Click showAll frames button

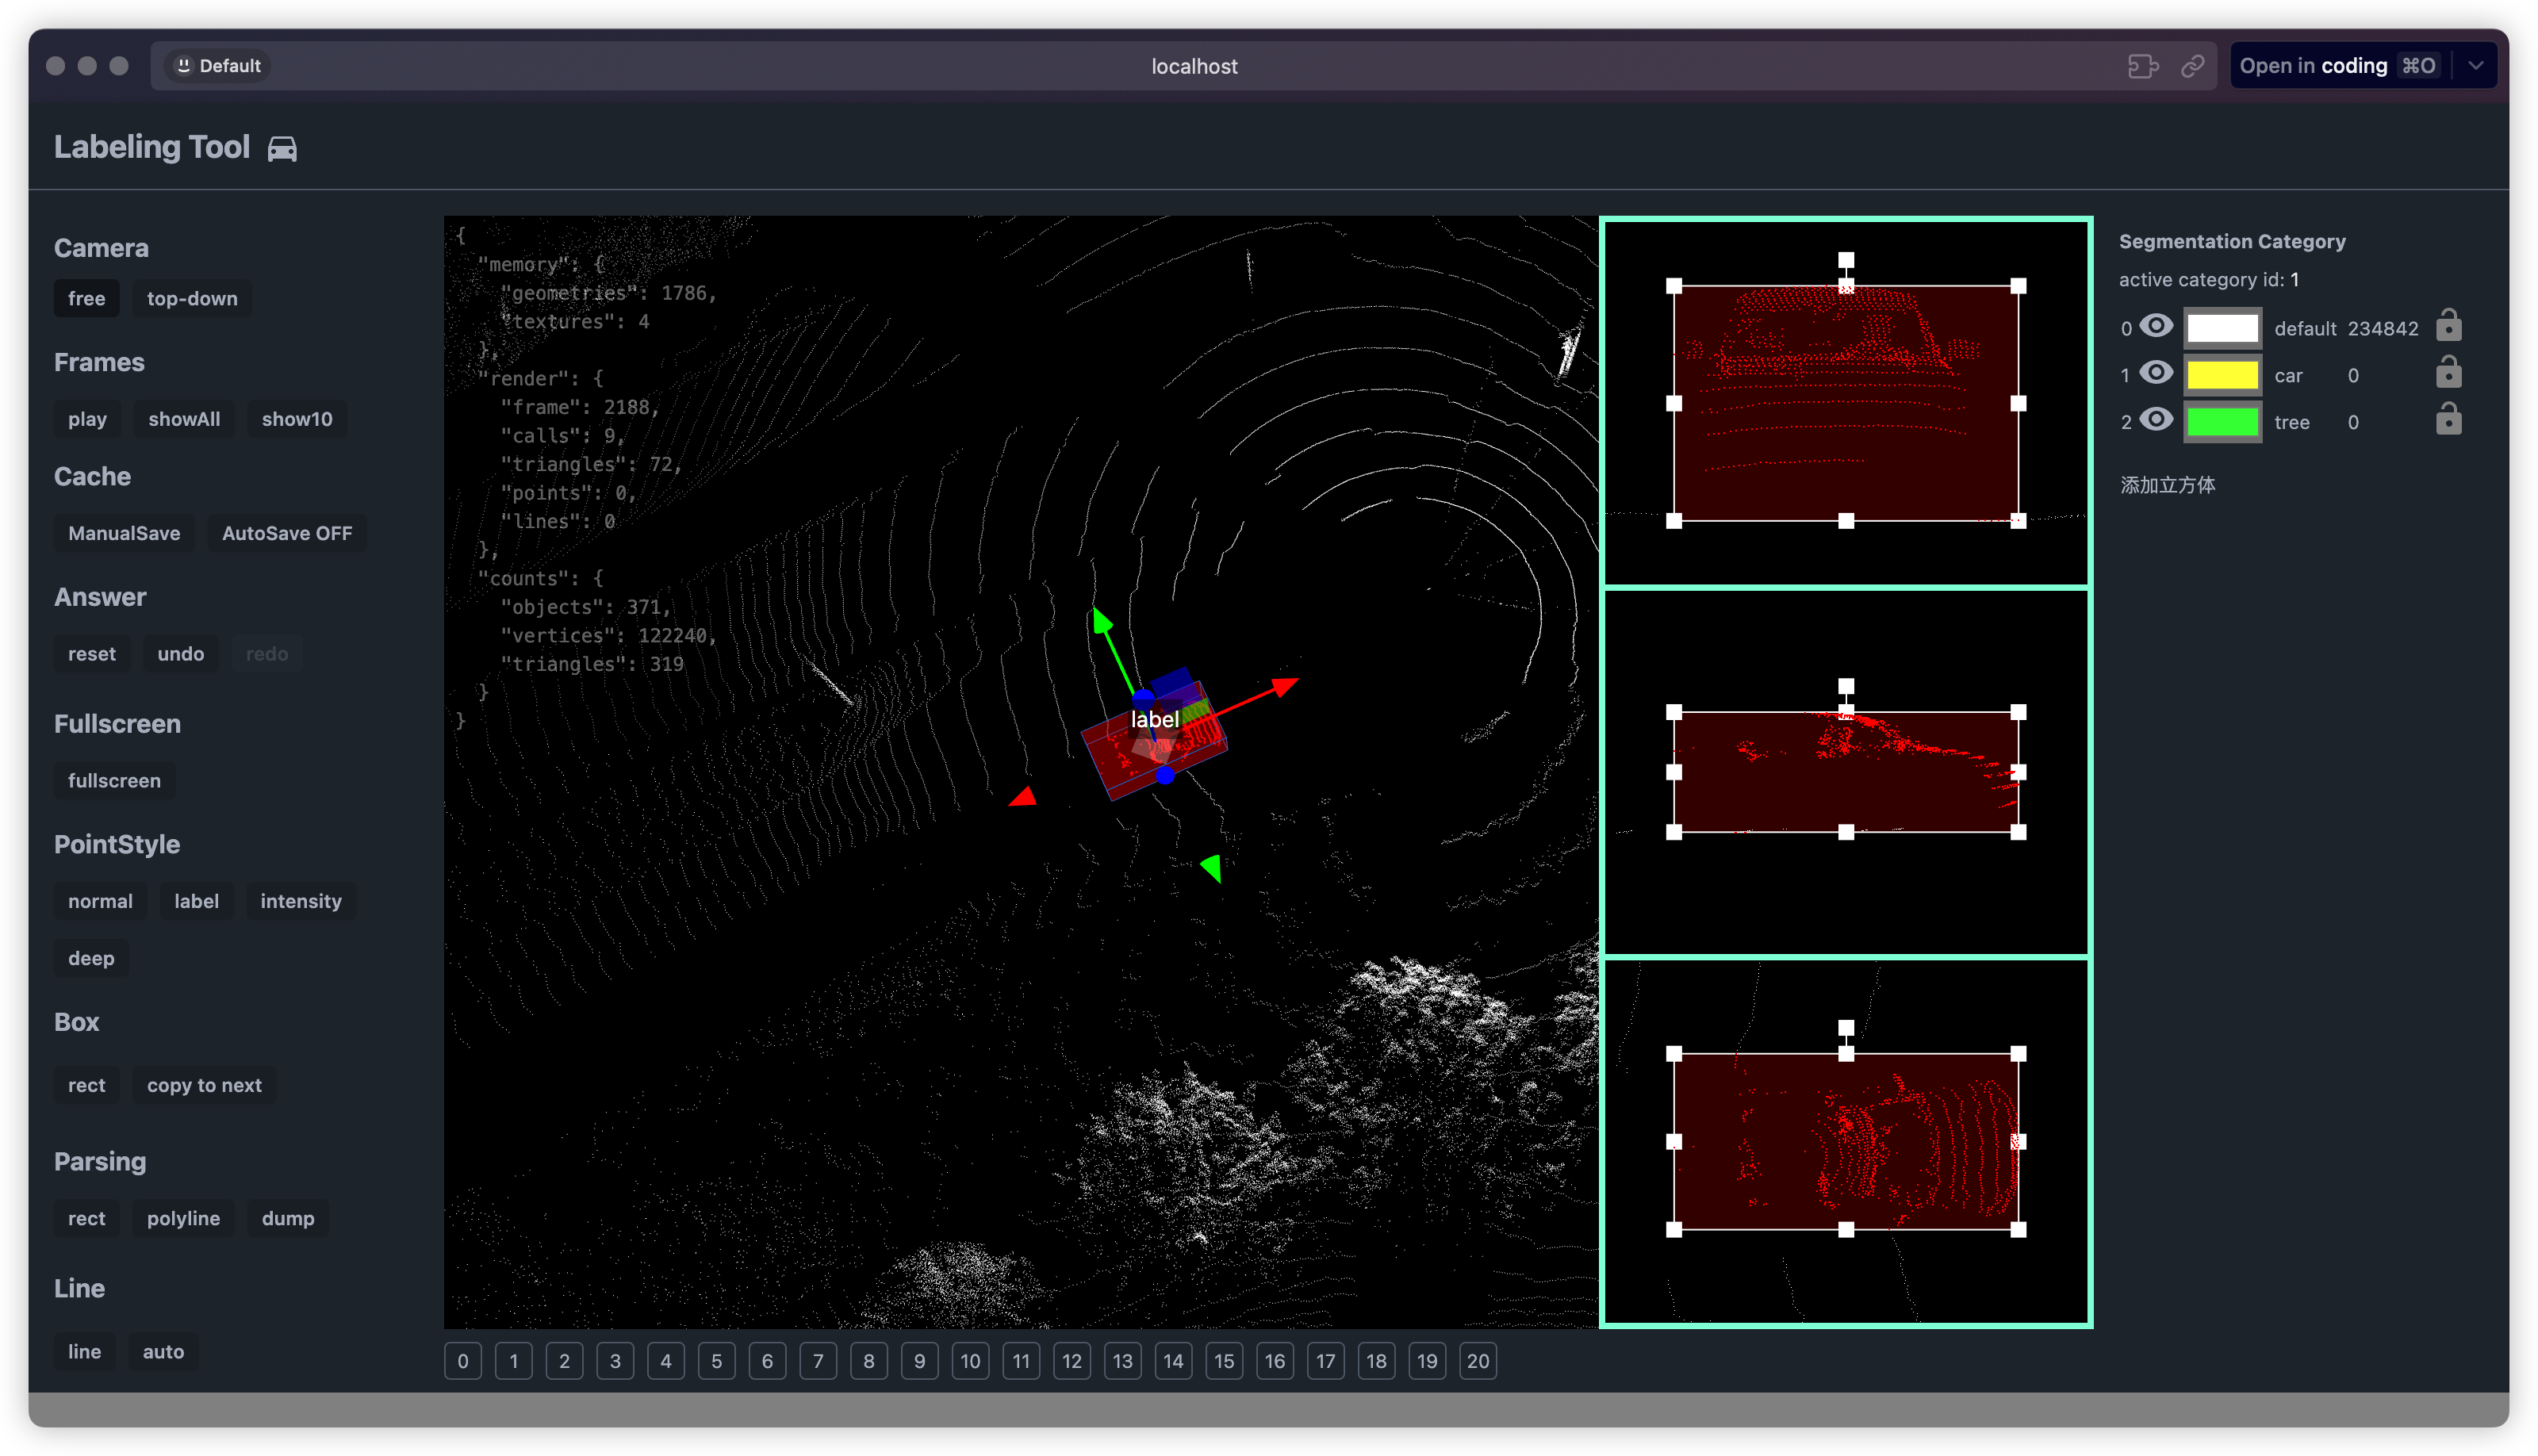(x=184, y=419)
